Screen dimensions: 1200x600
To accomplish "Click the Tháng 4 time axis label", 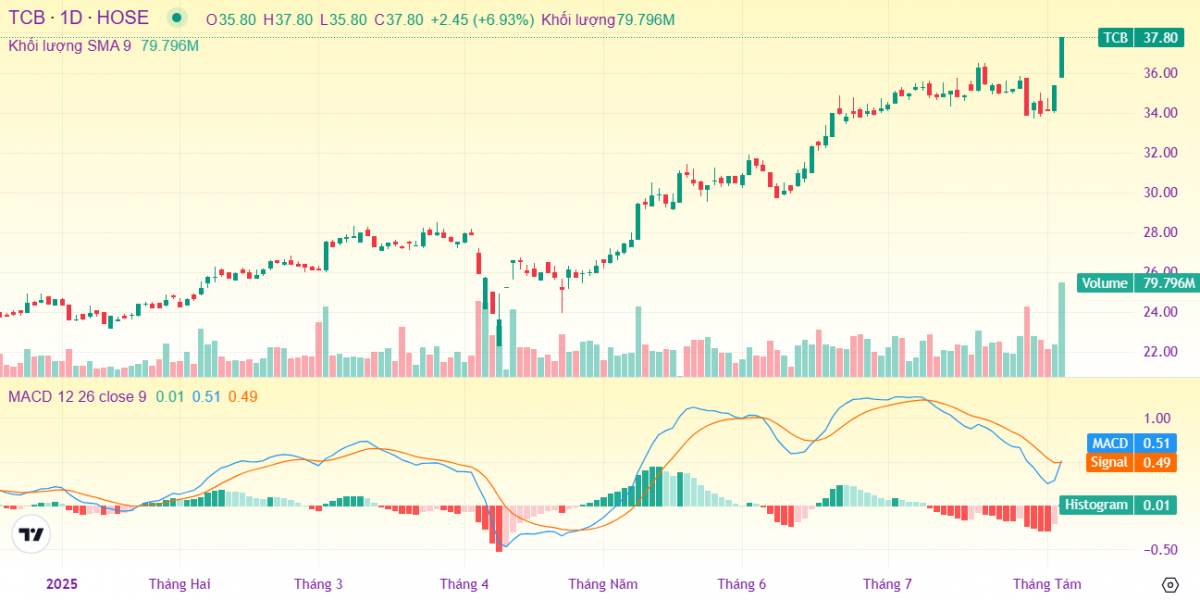I will pos(465,584).
